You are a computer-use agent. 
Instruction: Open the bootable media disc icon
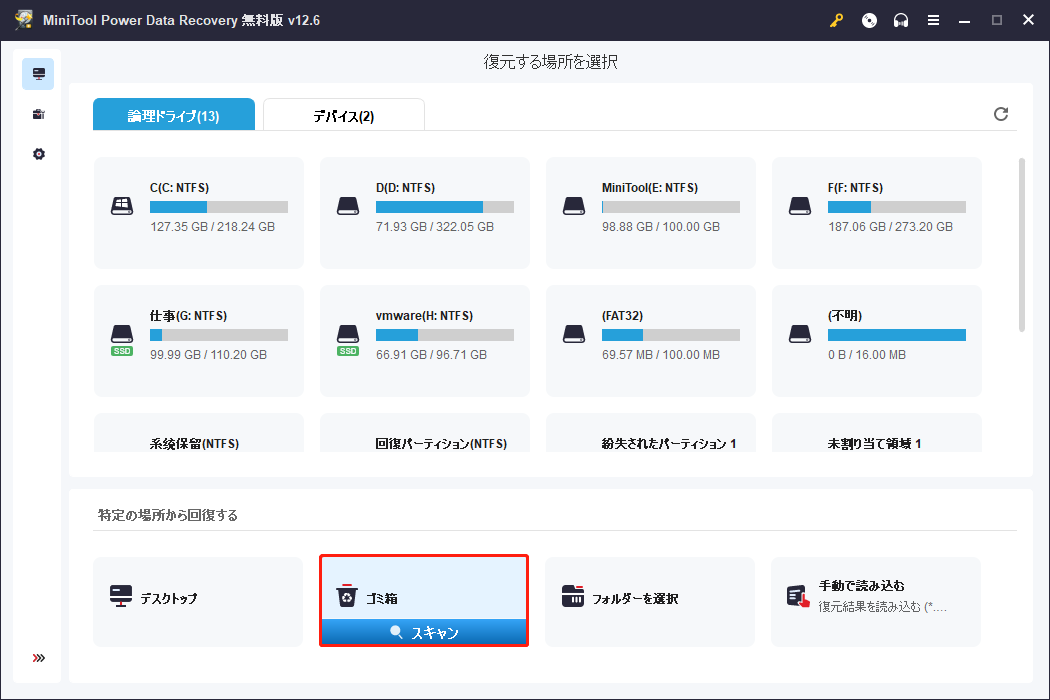tap(869, 20)
